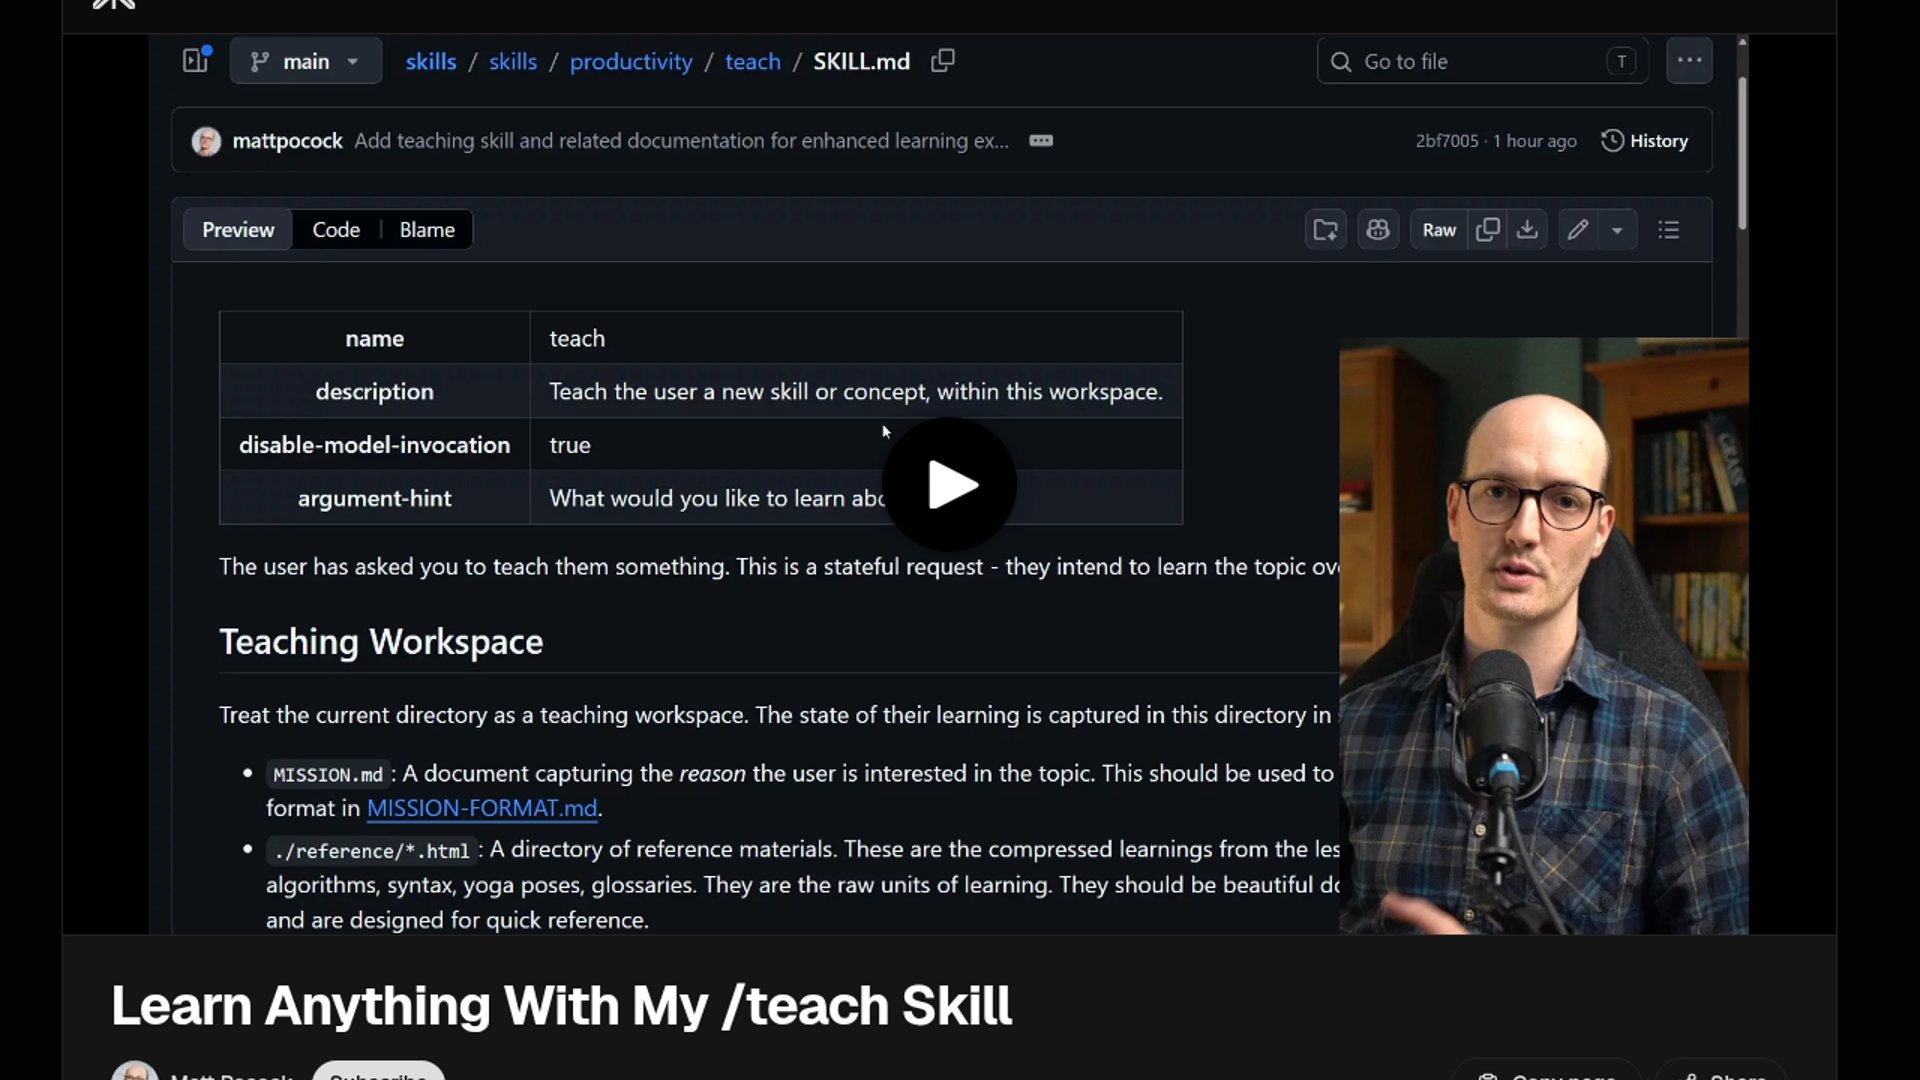1920x1080 pixels.
Task: Open commit 2bf7005
Action: point(1447,141)
